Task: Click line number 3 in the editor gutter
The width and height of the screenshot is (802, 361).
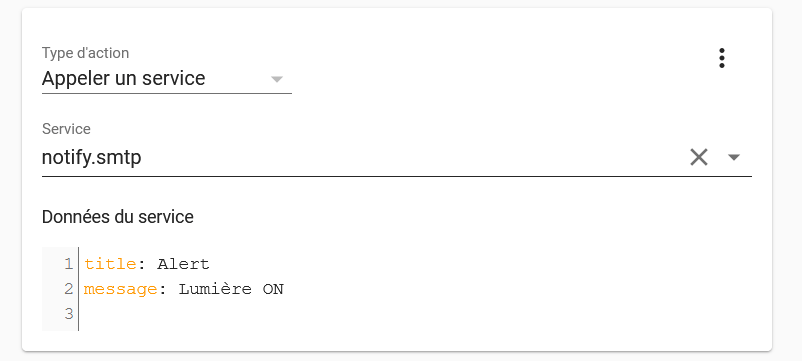Action: (x=69, y=313)
